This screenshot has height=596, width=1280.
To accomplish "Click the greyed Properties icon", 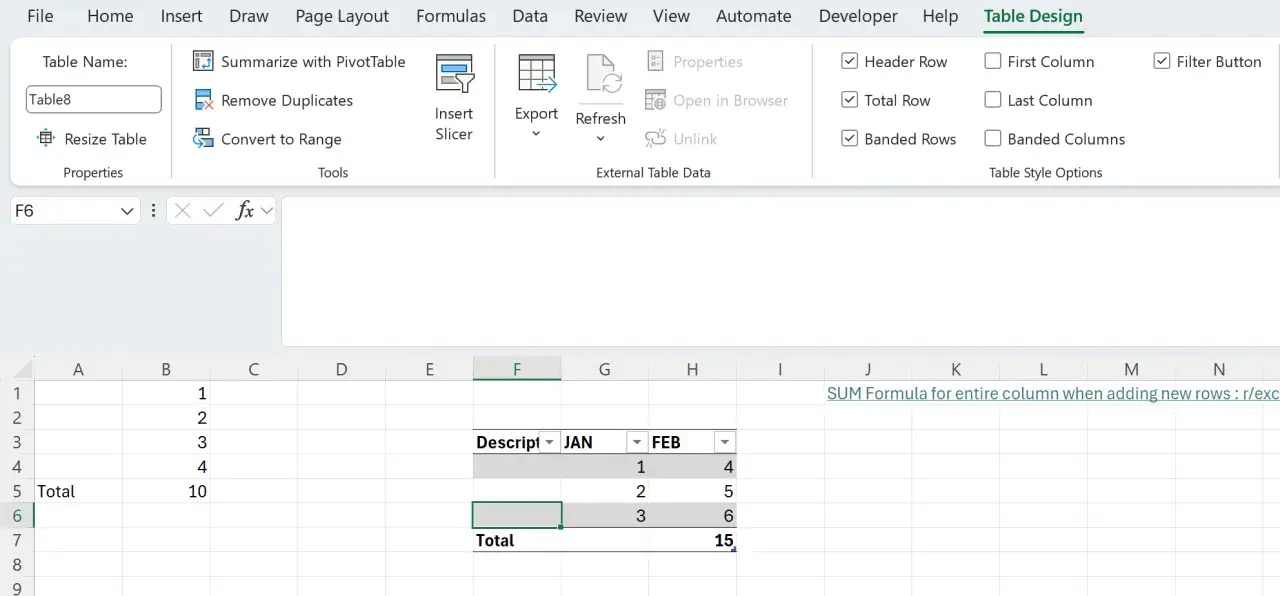I will pos(655,61).
